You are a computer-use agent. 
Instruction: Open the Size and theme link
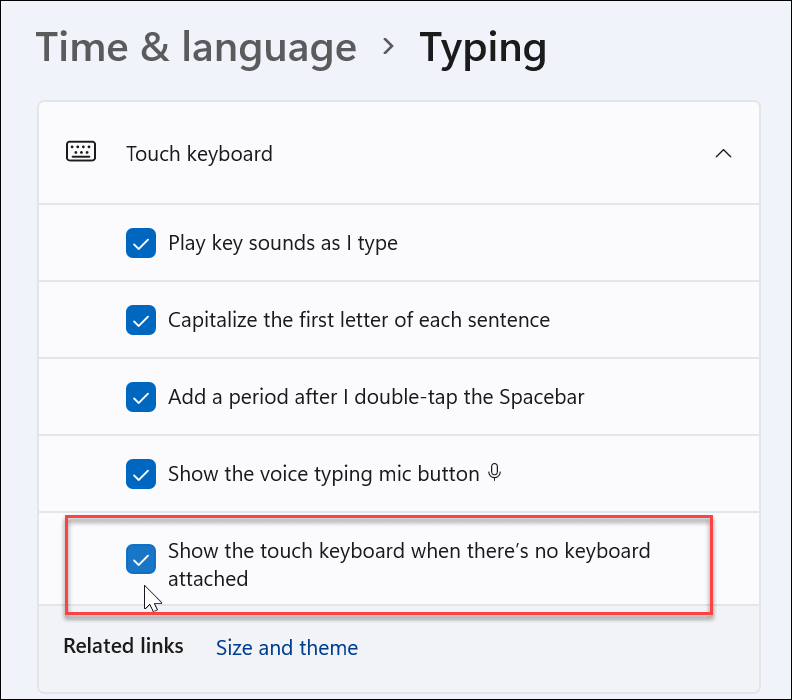[287, 648]
